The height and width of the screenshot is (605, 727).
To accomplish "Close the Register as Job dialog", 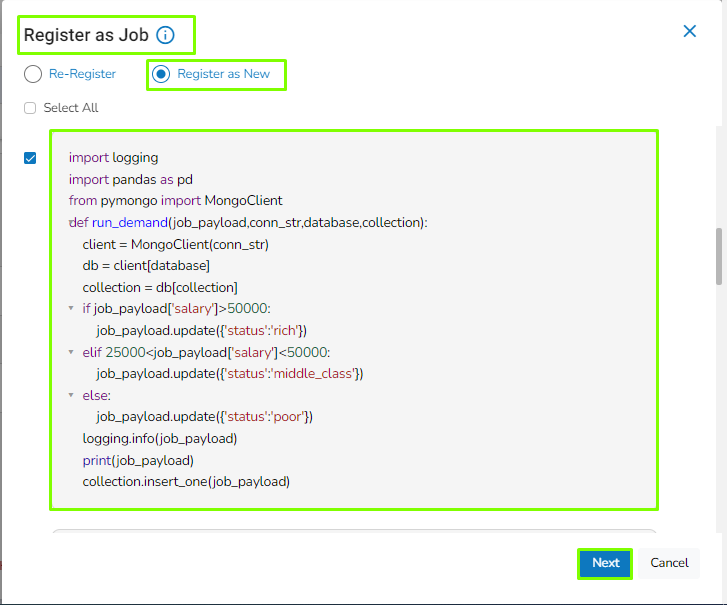I will [689, 31].
